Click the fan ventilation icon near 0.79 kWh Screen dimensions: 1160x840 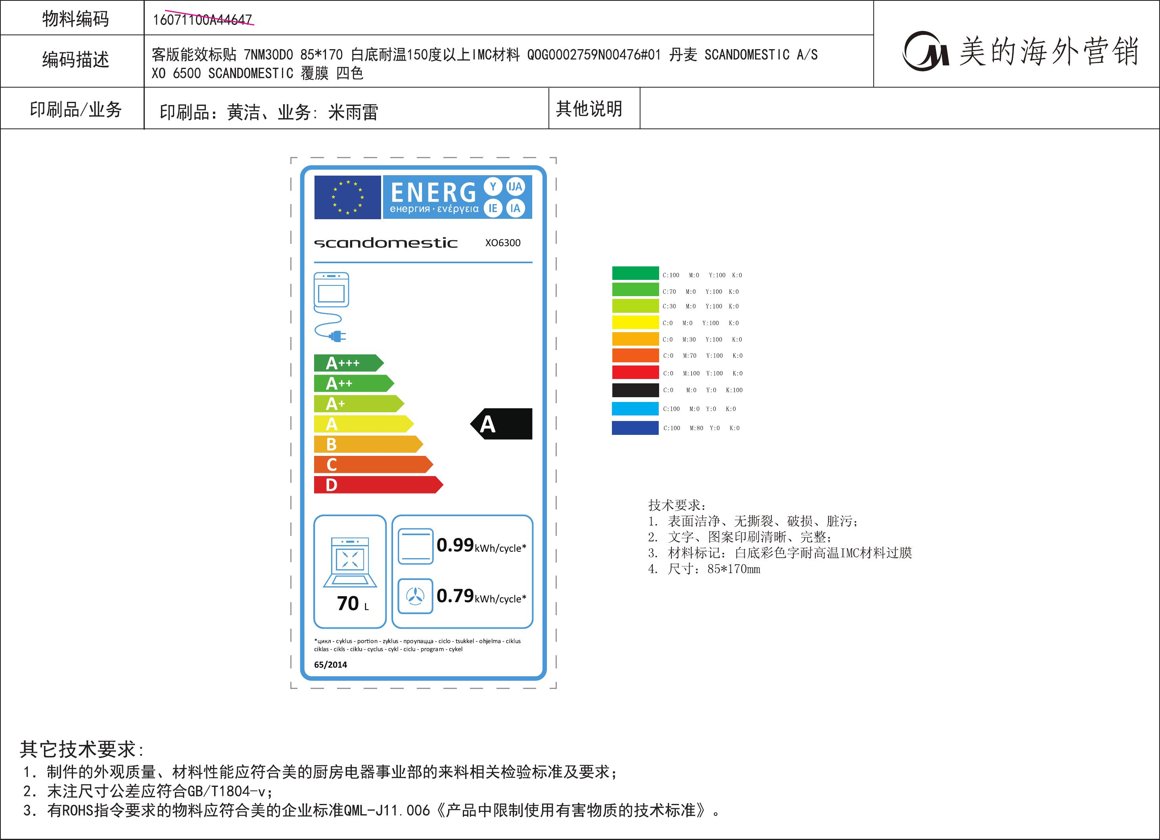(x=414, y=596)
